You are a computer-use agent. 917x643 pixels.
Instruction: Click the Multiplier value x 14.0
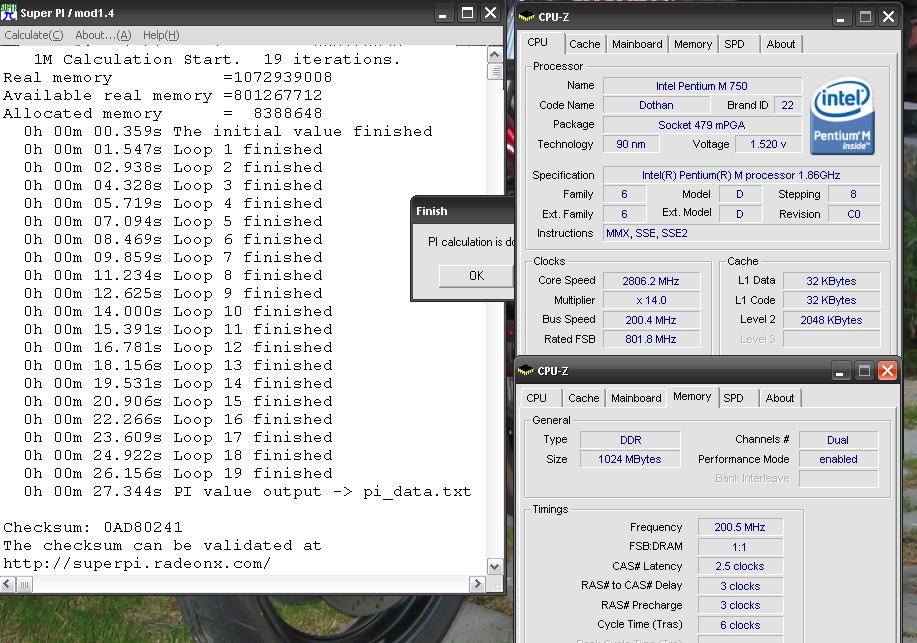[651, 300]
